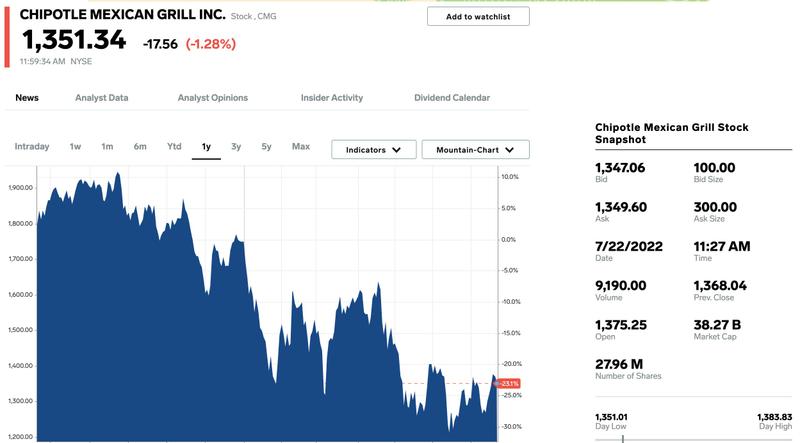
Task: Click the Market Cap 38.27 B value
Action: coord(717,325)
